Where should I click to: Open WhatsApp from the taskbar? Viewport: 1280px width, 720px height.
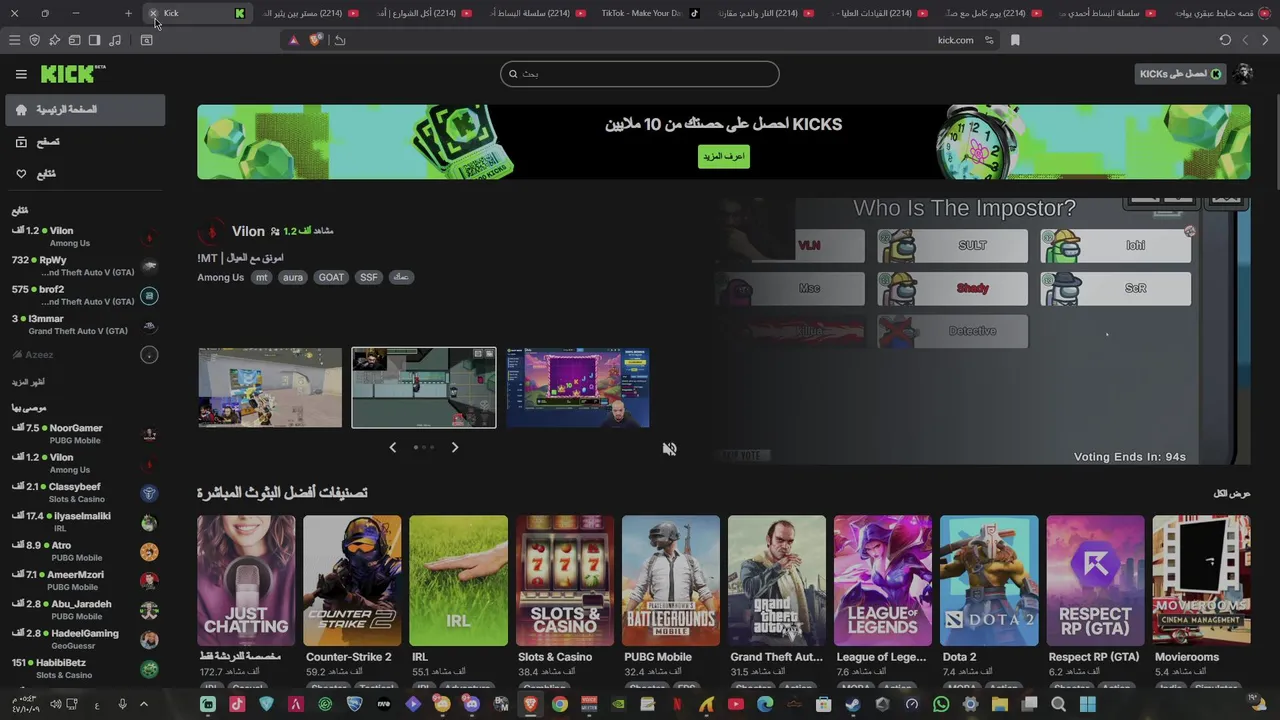(x=941, y=704)
